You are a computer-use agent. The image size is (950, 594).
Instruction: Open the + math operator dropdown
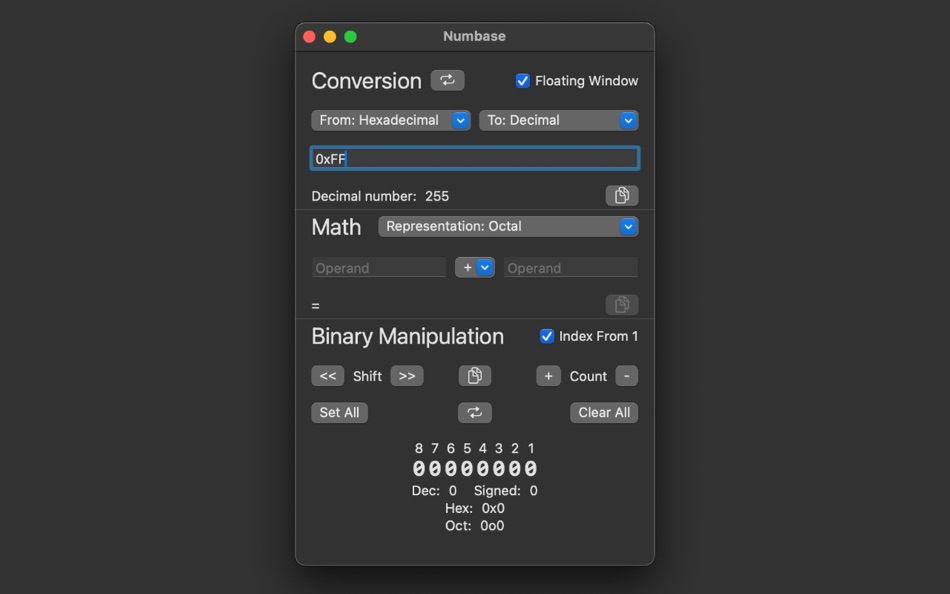tap(474, 267)
